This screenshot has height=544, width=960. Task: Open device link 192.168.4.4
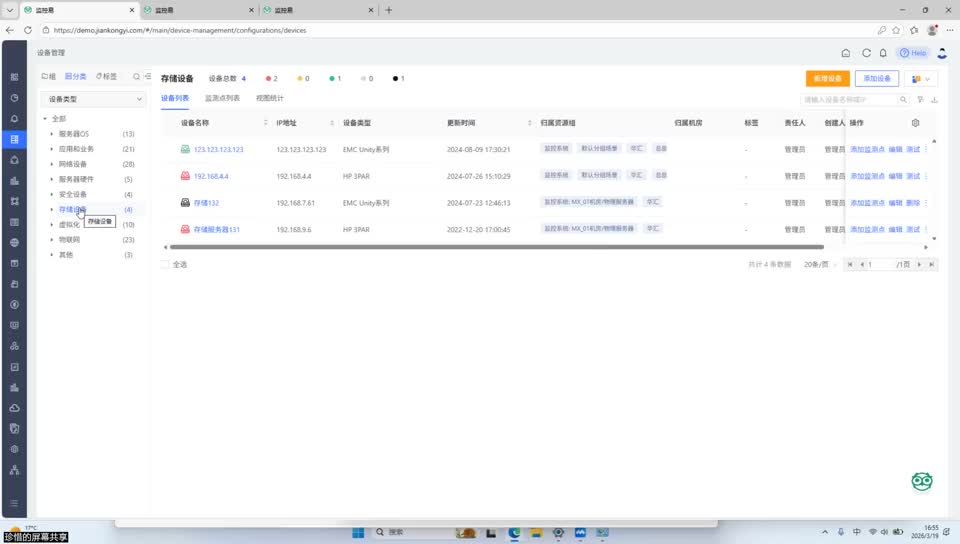[210, 176]
